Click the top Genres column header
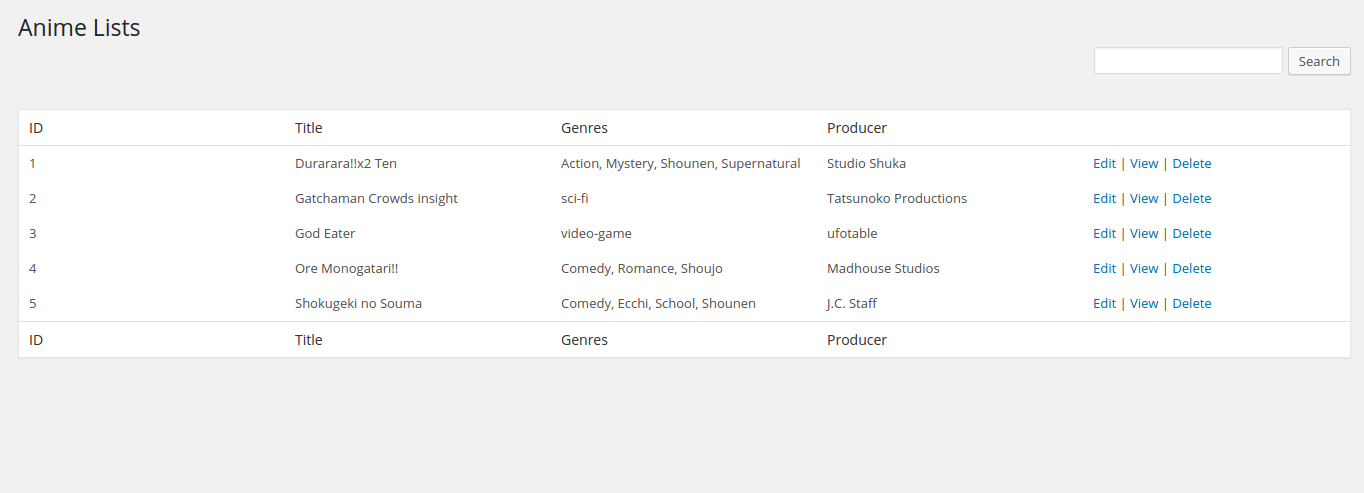1364x493 pixels. click(x=584, y=128)
